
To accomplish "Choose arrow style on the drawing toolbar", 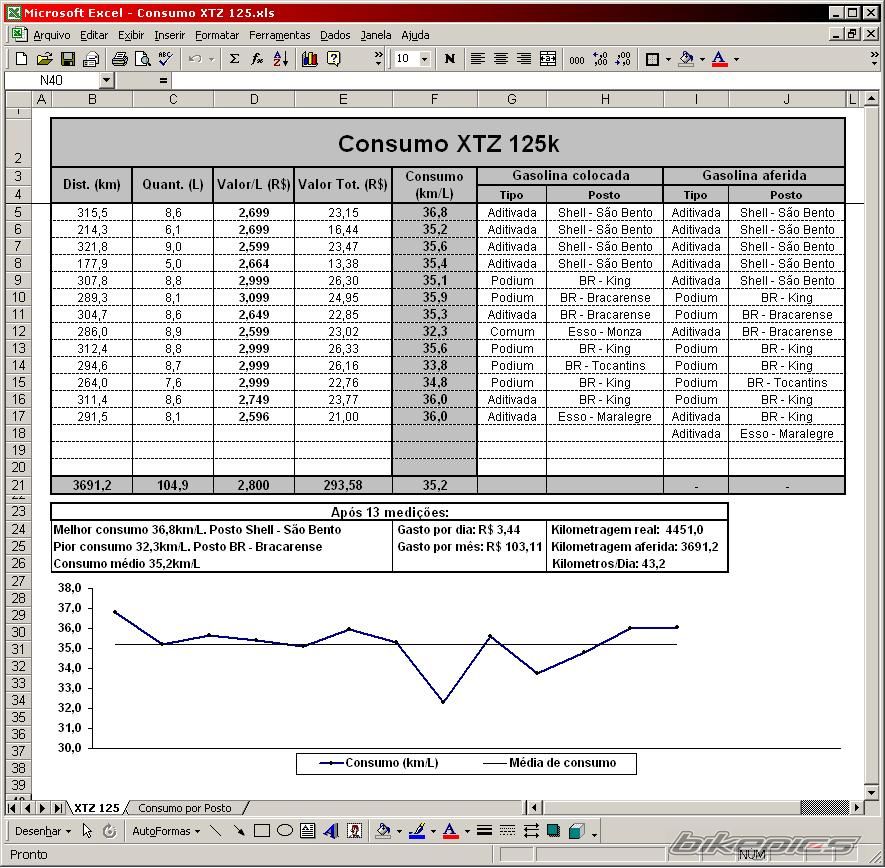I will click(531, 831).
